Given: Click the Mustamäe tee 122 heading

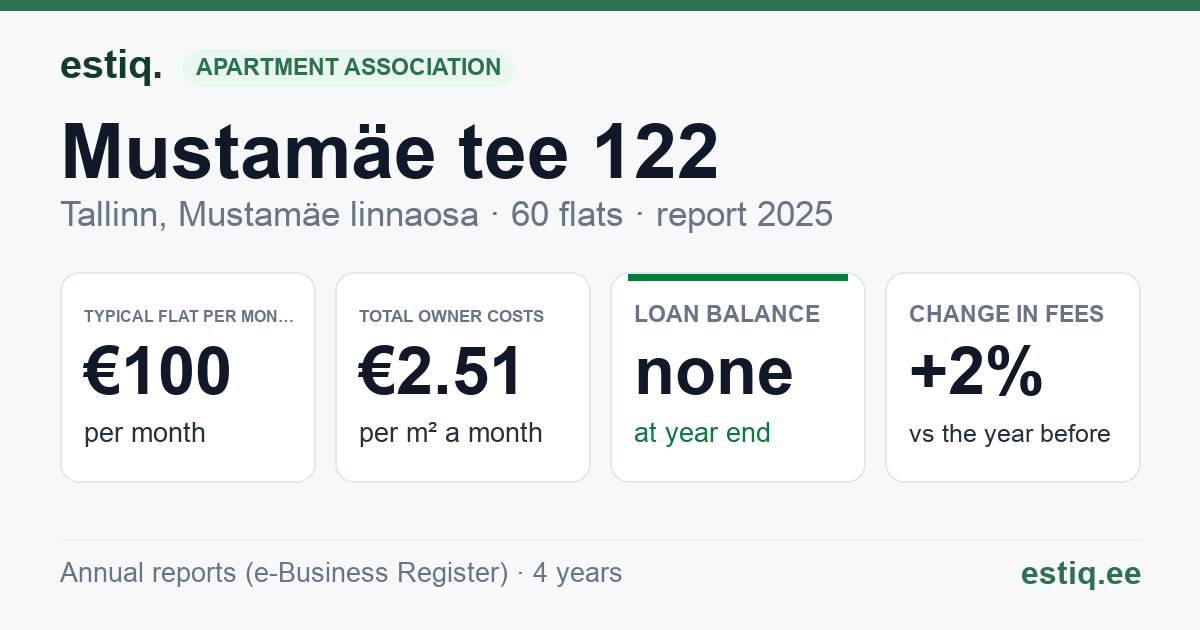Looking at the screenshot, I should 390,152.
